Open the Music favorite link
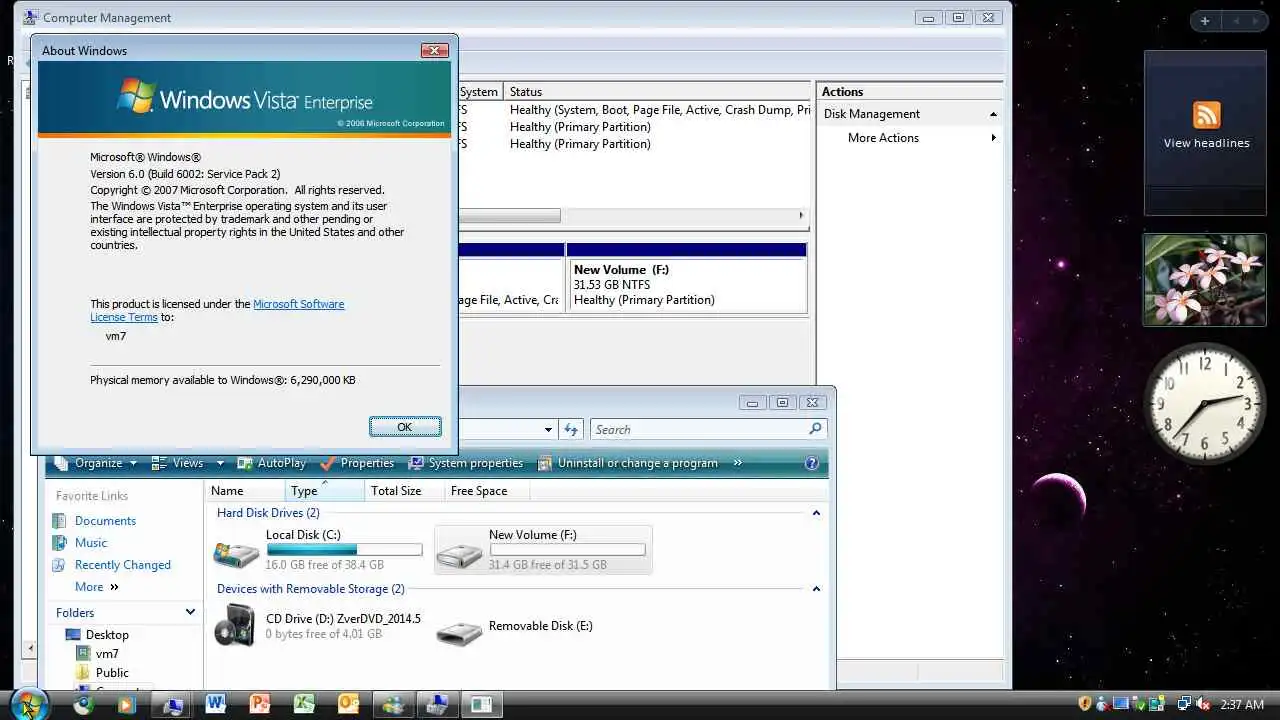The height and width of the screenshot is (720, 1280). (x=91, y=543)
